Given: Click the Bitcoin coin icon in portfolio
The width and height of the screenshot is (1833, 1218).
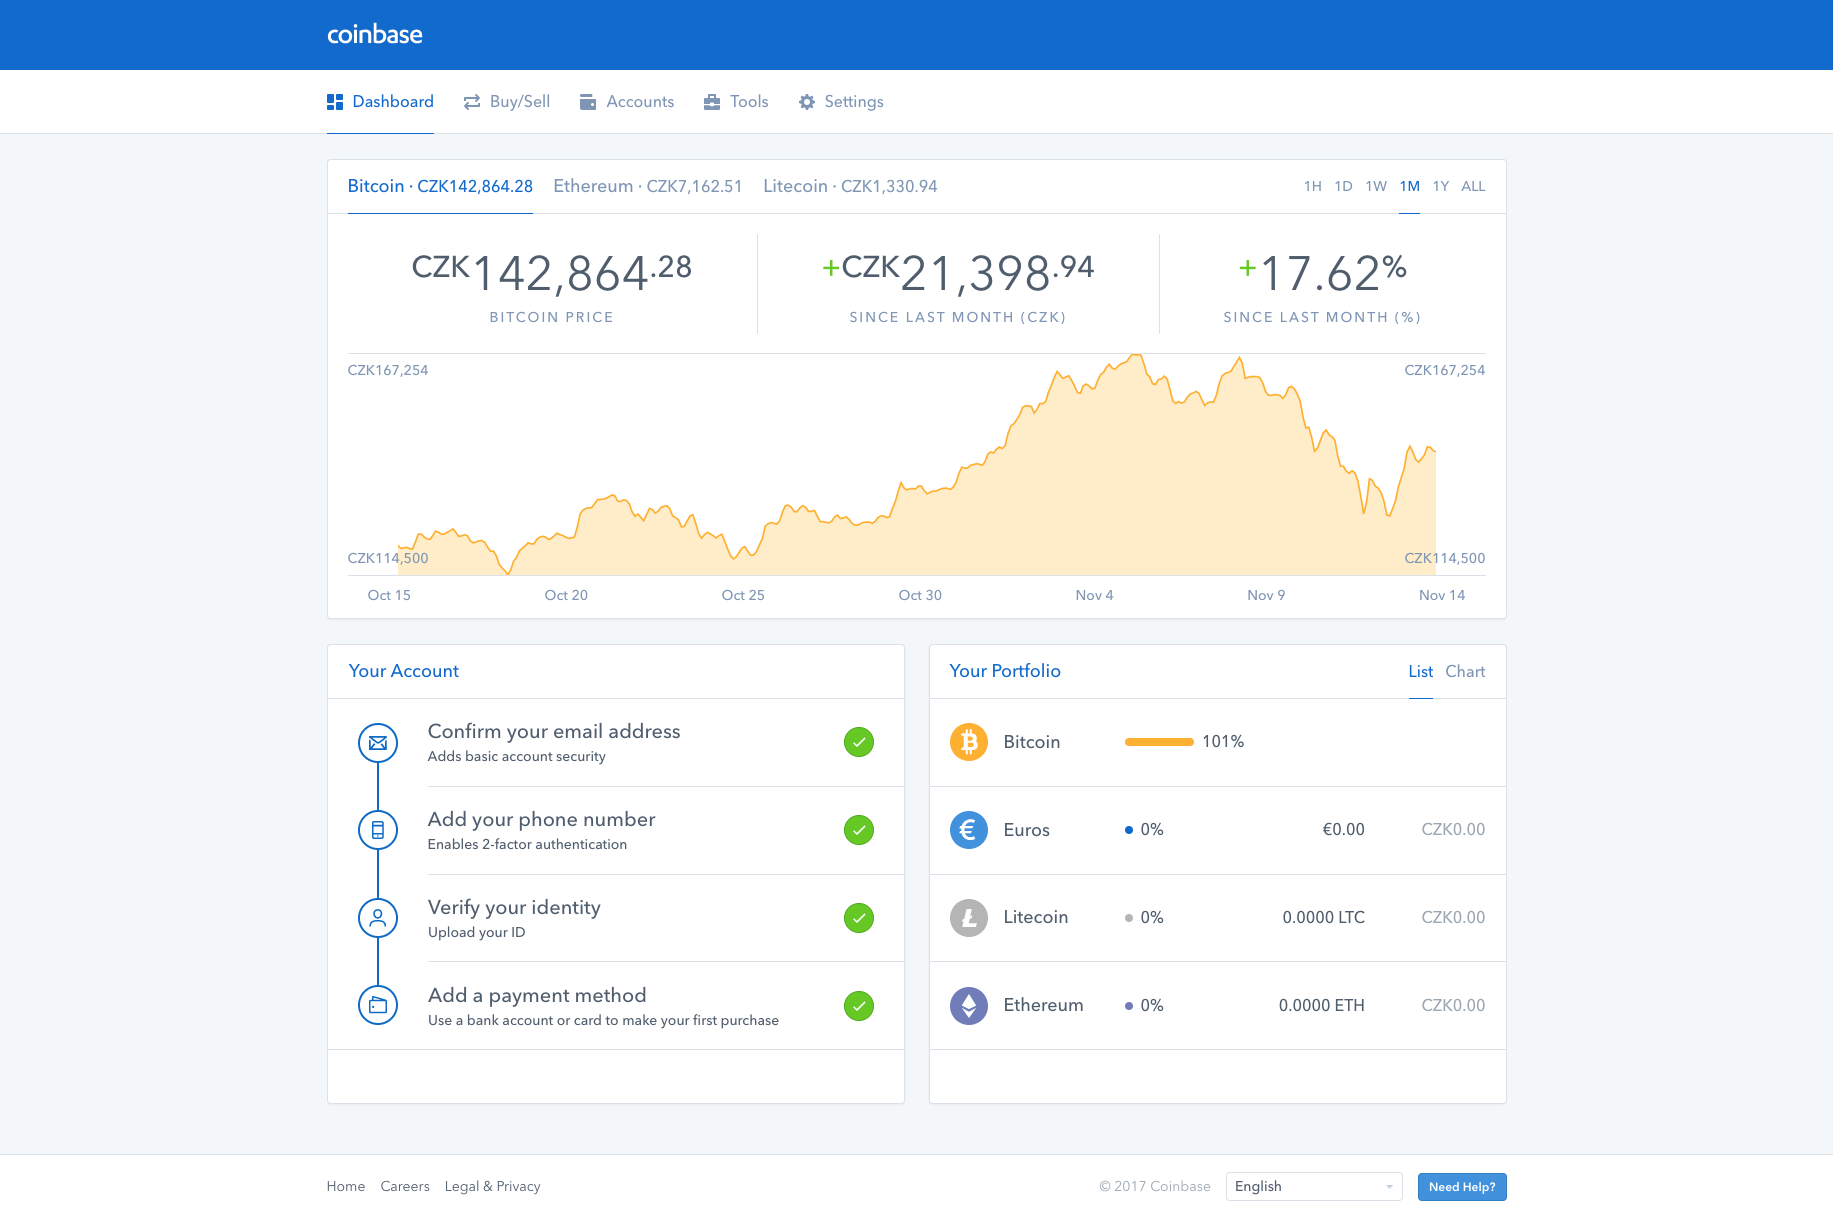Looking at the screenshot, I should pyautogui.click(x=969, y=742).
